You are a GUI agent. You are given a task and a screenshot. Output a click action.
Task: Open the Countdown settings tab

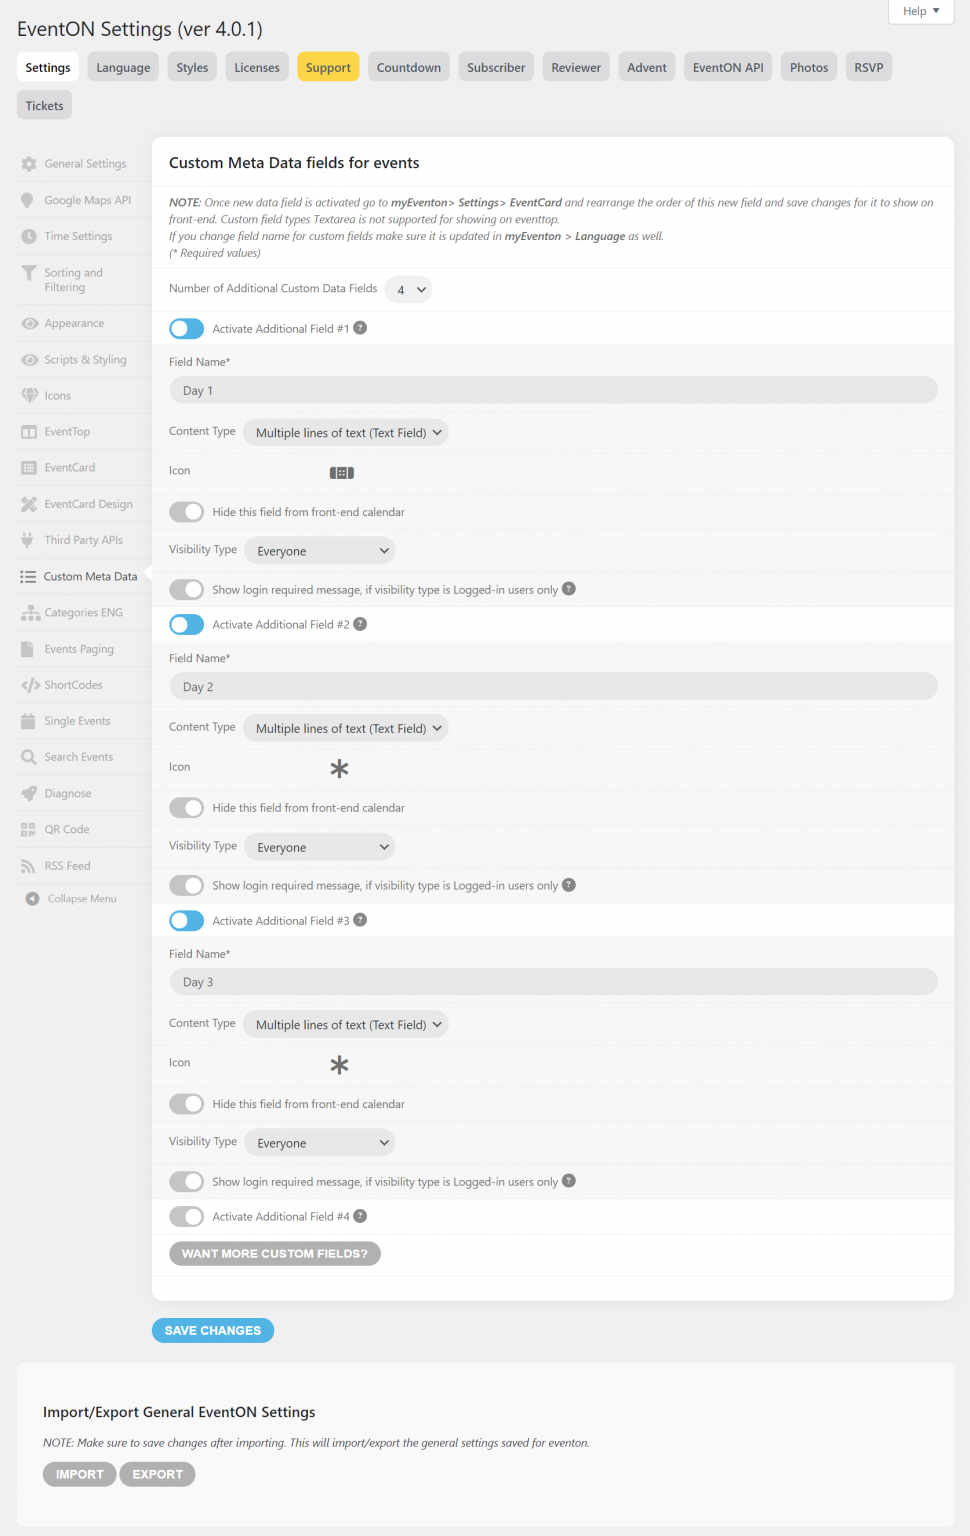[x=408, y=66]
